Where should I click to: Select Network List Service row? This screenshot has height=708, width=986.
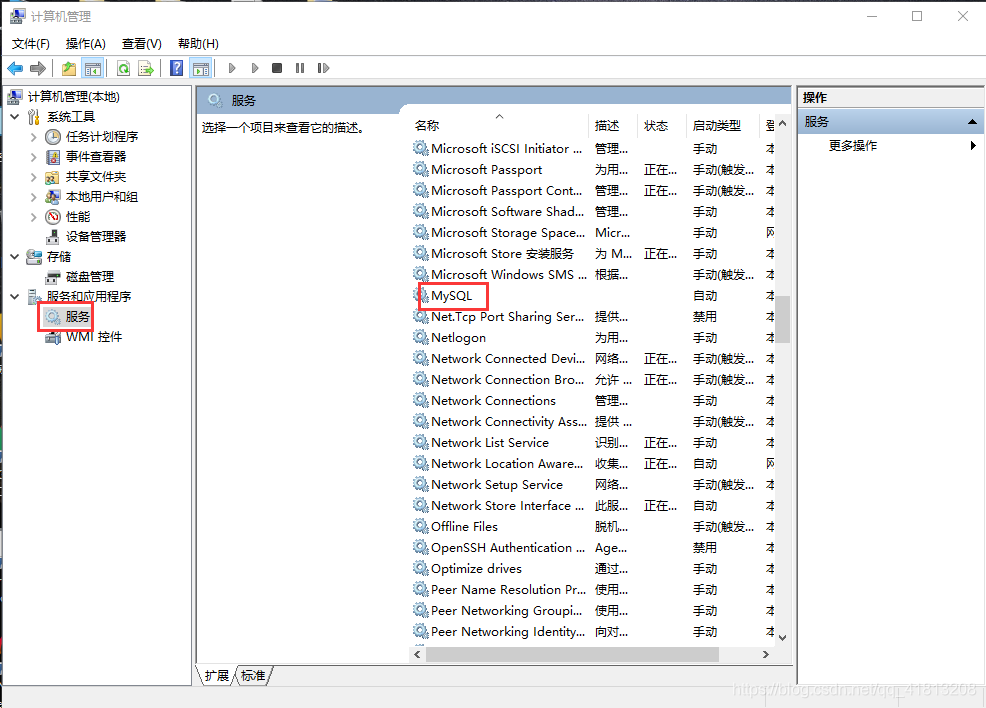pyautogui.click(x=593, y=443)
